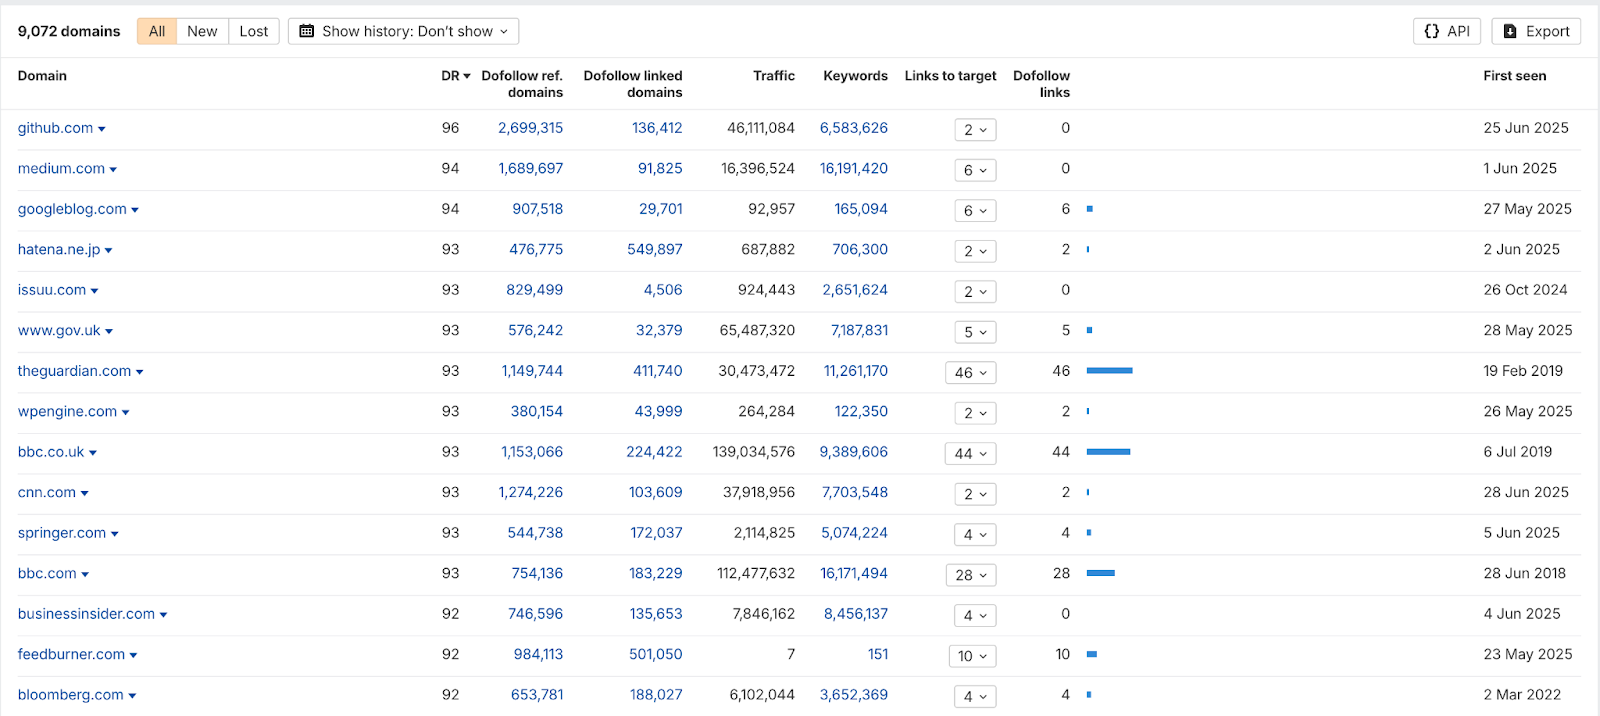This screenshot has width=1600, height=716.
Task: Click the Dofollow links column header
Action: click(x=1041, y=84)
